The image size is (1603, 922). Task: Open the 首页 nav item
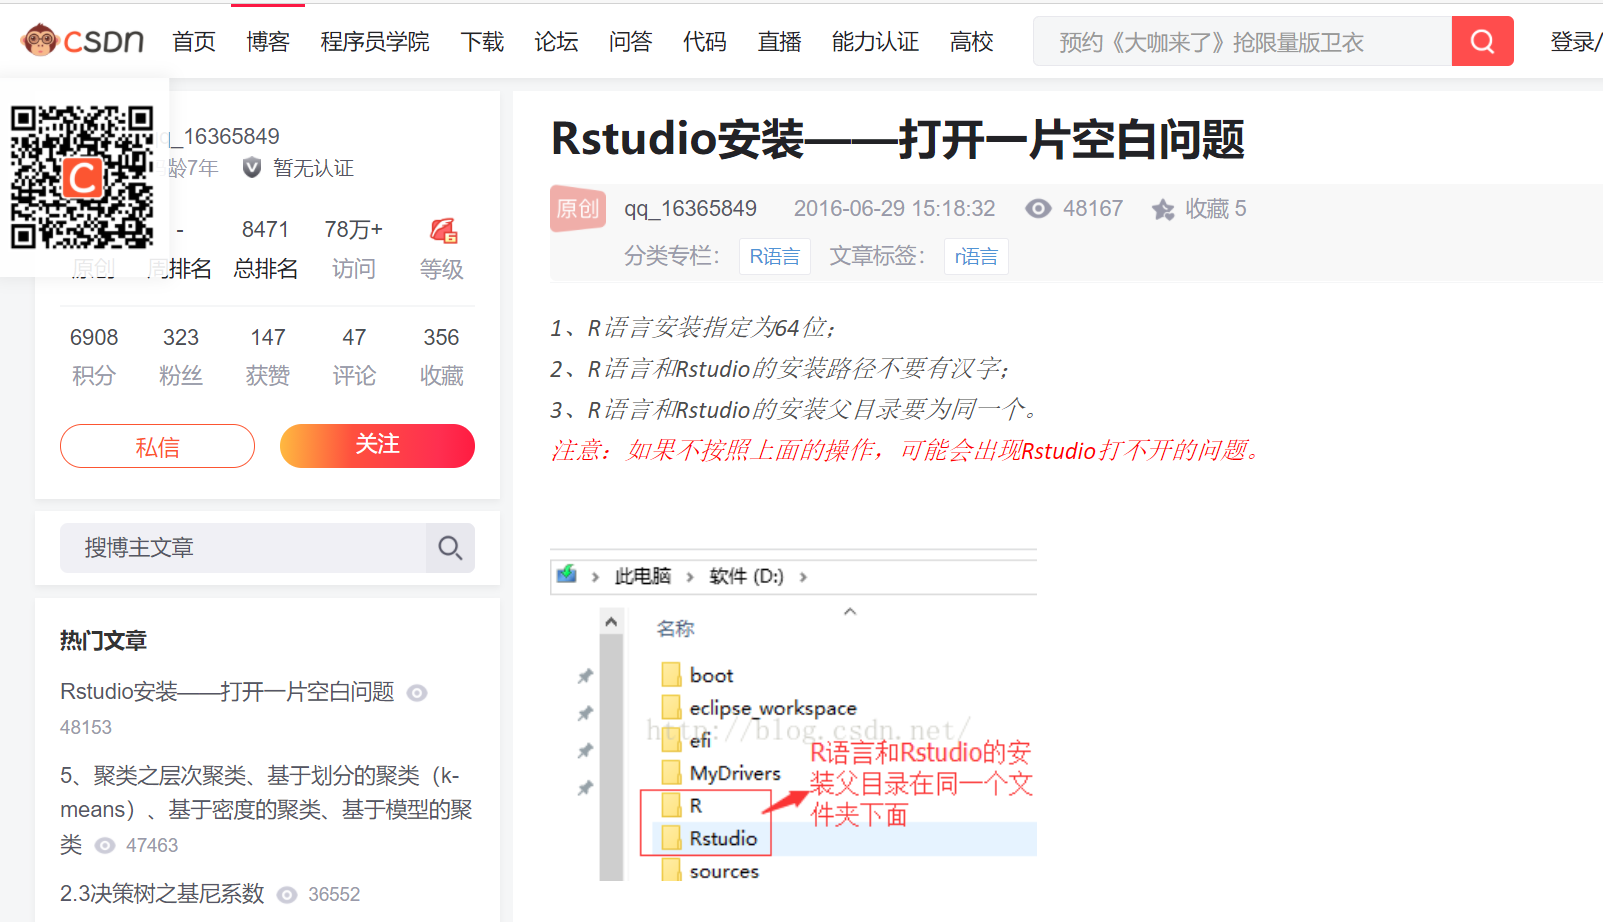pyautogui.click(x=194, y=42)
